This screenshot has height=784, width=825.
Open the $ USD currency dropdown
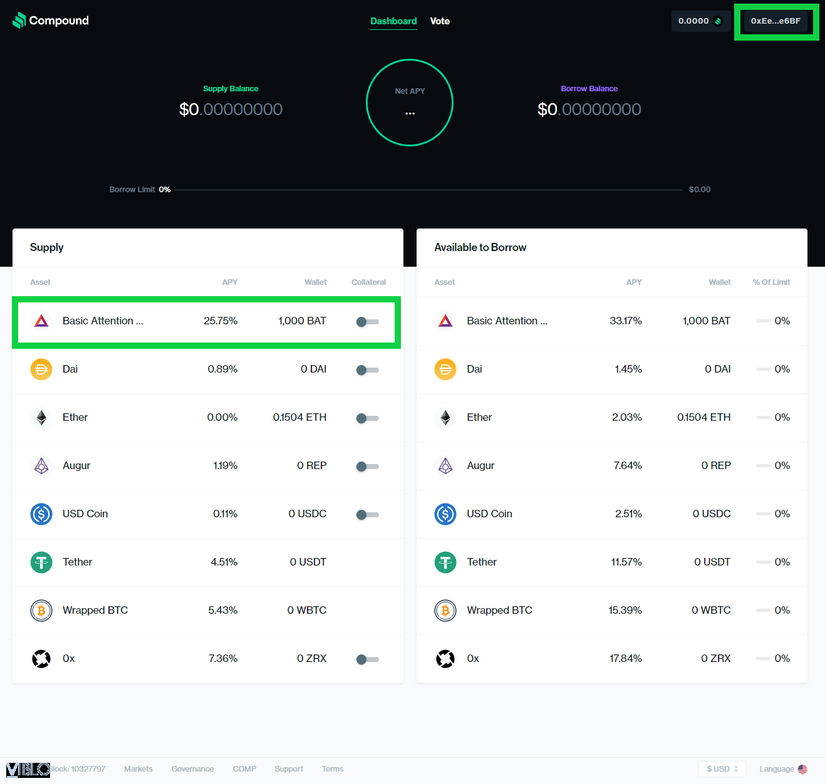coord(722,769)
